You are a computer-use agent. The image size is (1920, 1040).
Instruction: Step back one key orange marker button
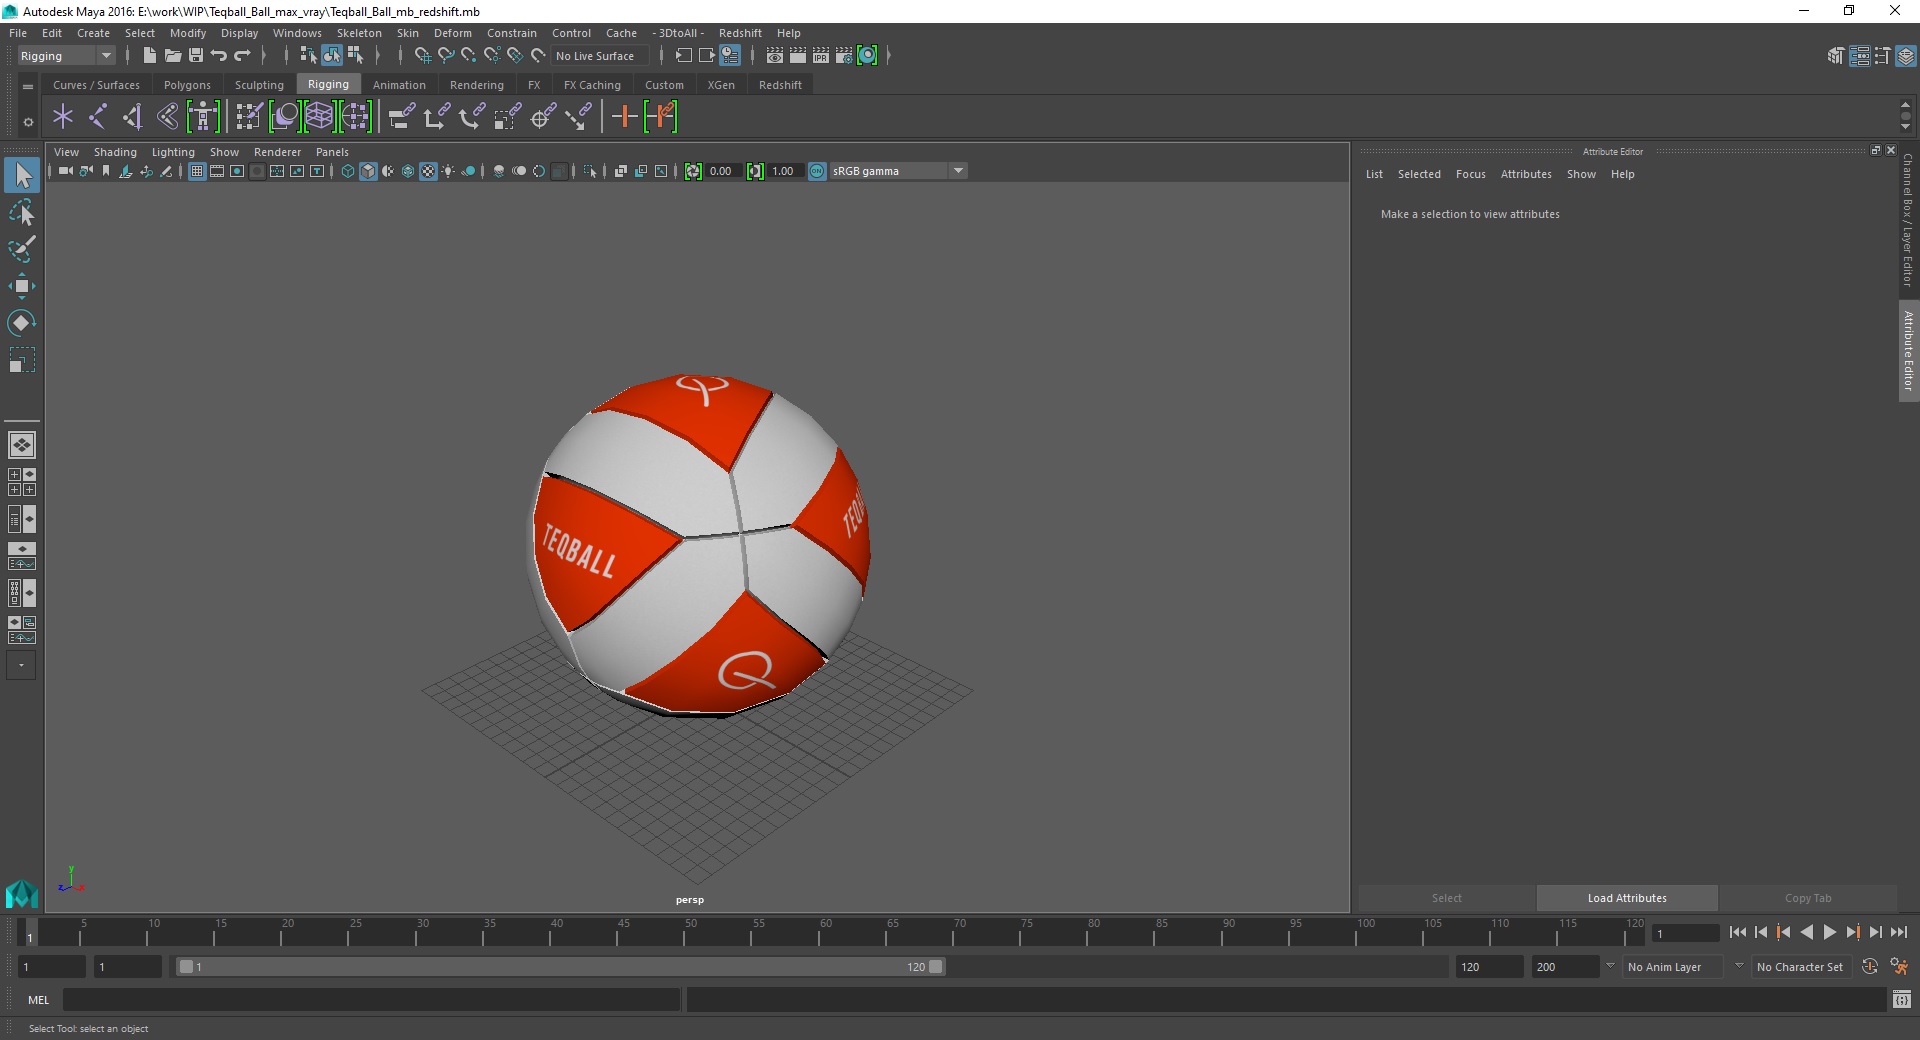pos(1783,932)
